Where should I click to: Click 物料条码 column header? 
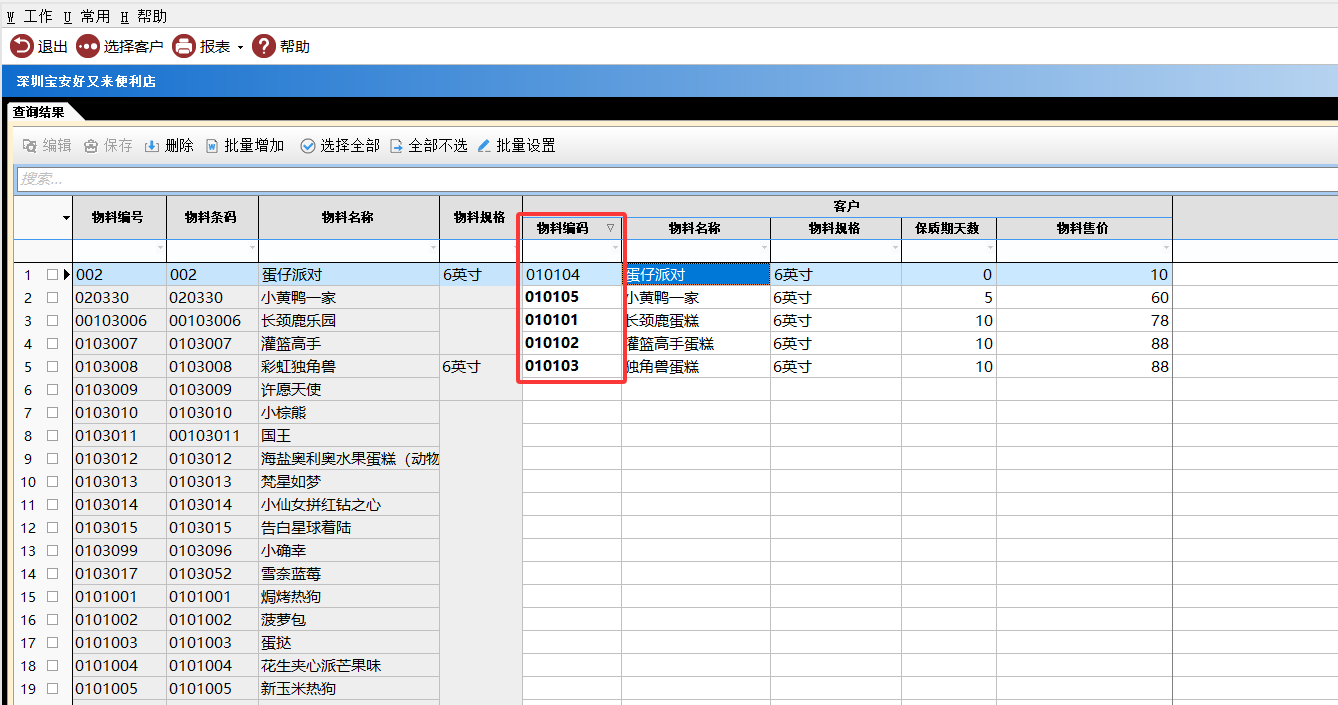[x=212, y=217]
